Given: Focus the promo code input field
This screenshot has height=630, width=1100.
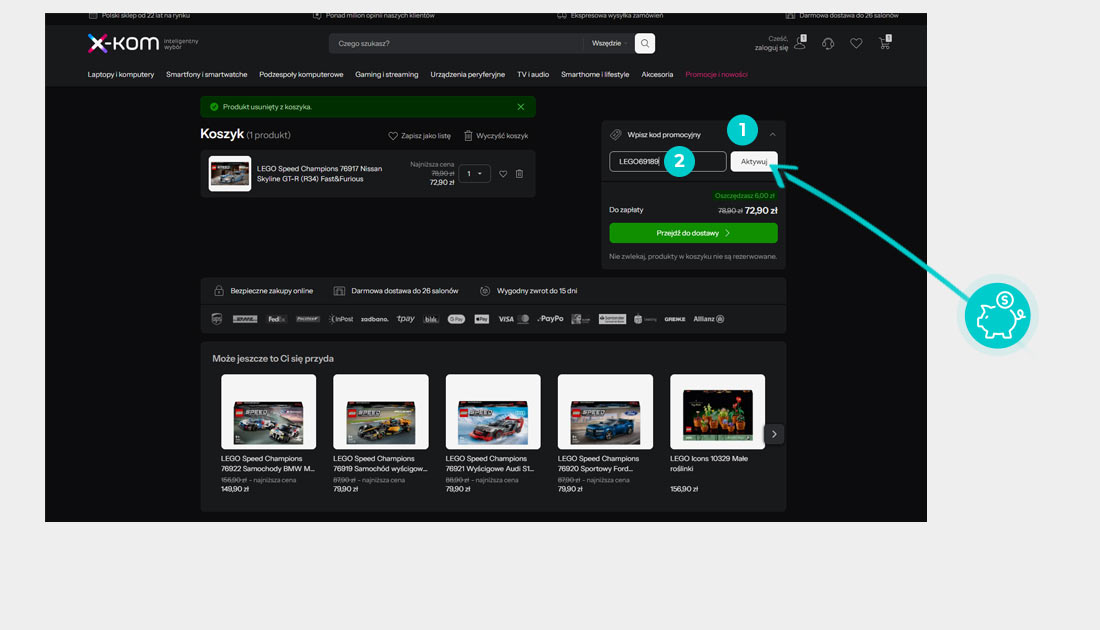Looking at the screenshot, I should click(668, 161).
